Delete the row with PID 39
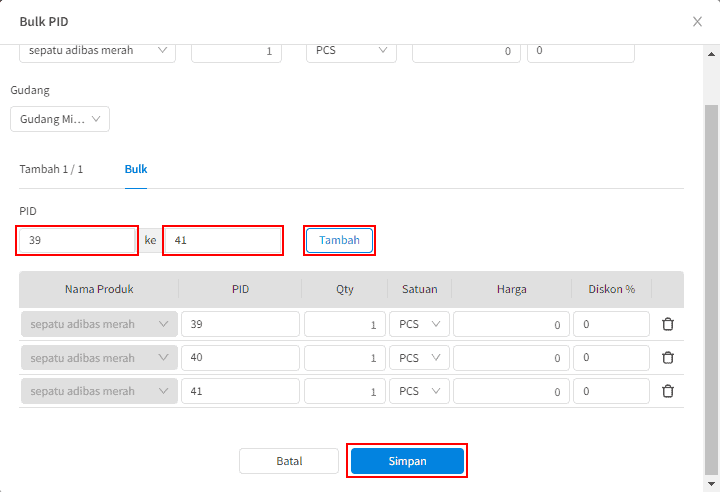 click(668, 324)
